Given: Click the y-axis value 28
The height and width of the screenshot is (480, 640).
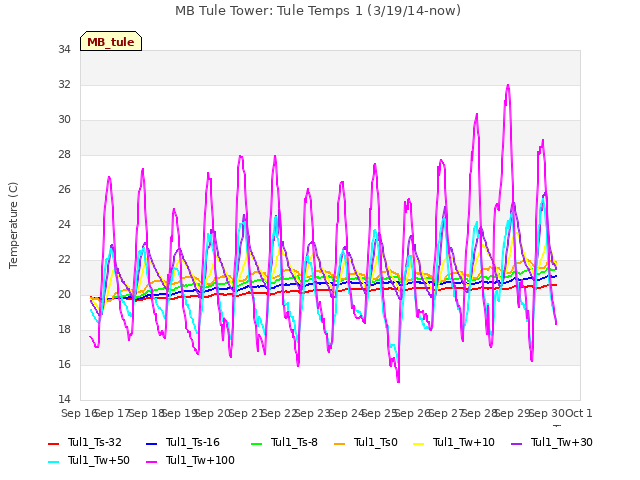Looking at the screenshot, I should 64,155.
